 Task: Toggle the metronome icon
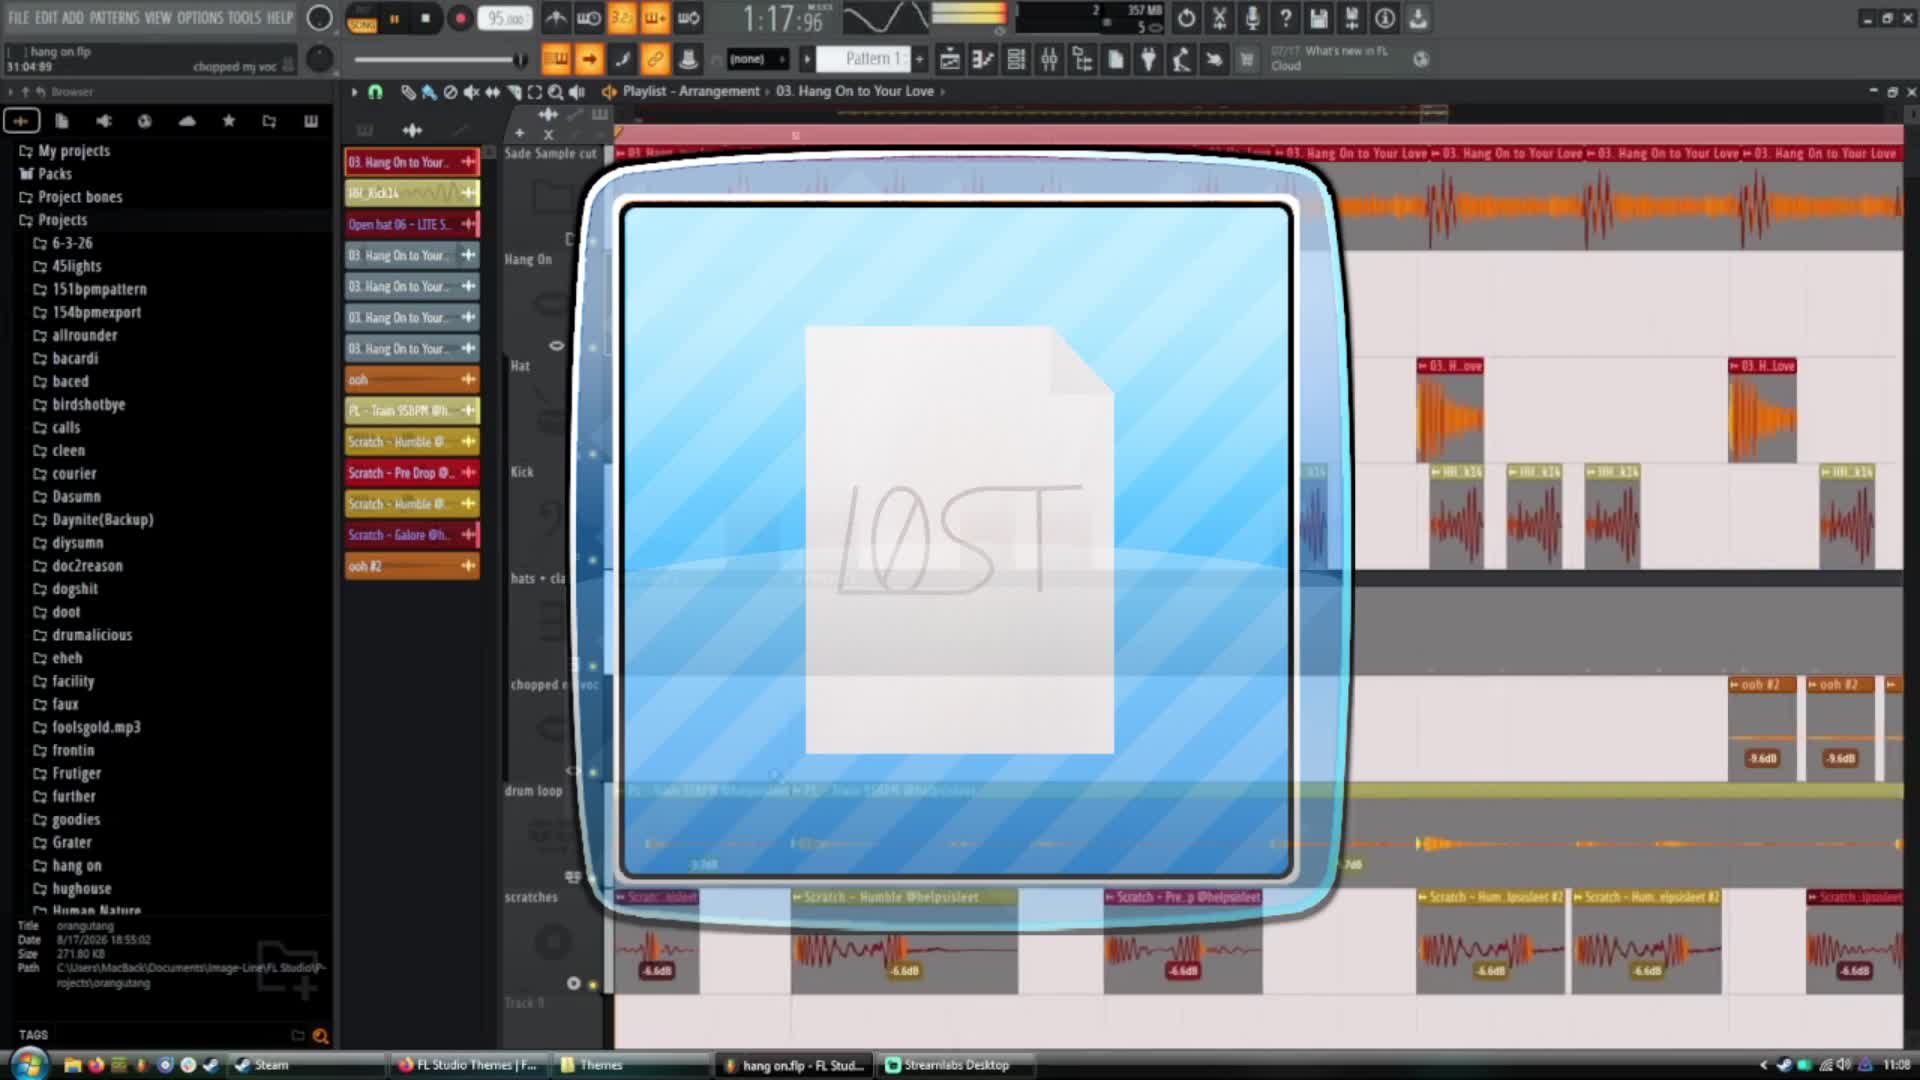(x=556, y=18)
